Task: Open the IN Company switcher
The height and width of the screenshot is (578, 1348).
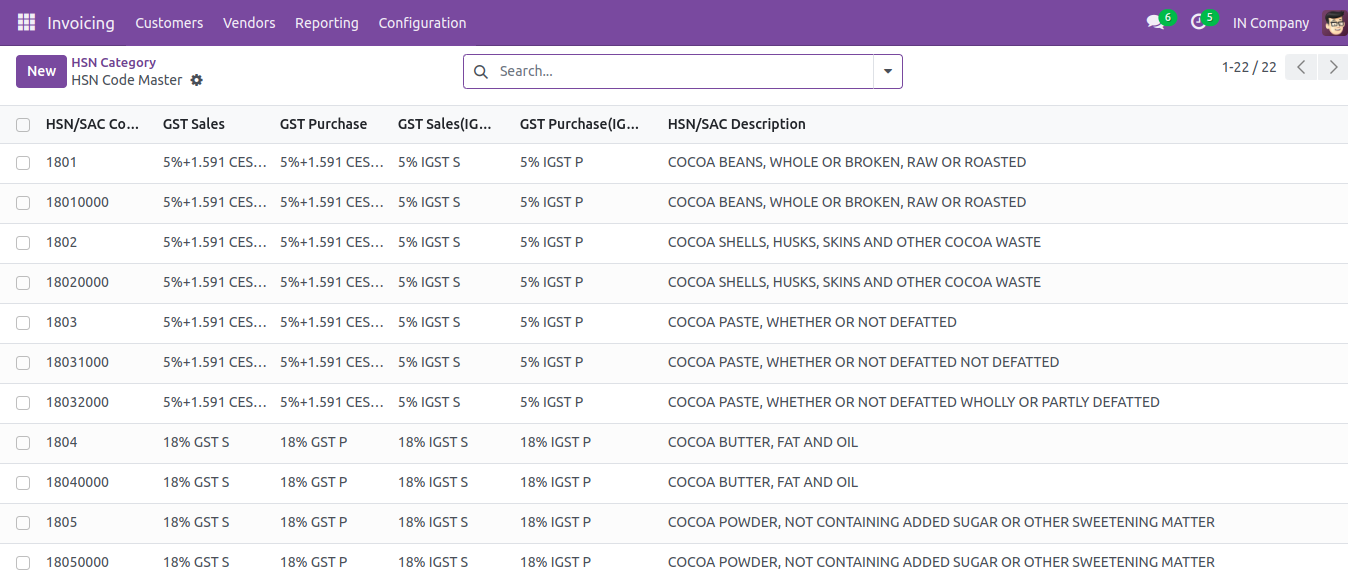Action: [x=1270, y=22]
